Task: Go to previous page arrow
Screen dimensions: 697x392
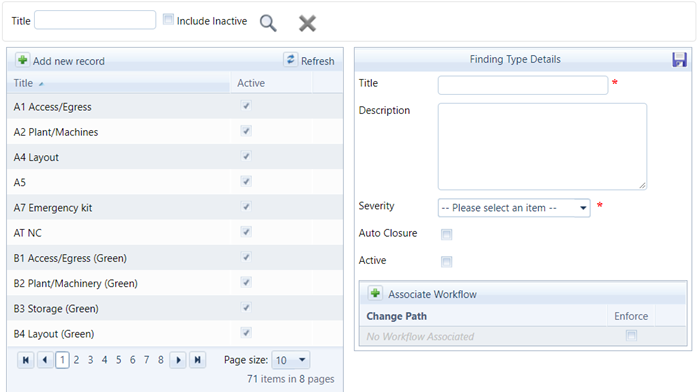Action: pyautogui.click(x=45, y=360)
